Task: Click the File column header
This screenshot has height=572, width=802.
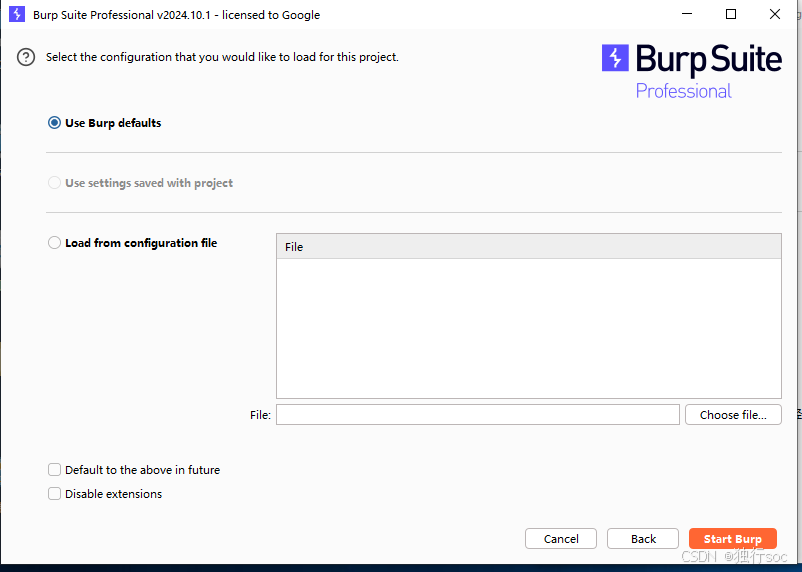Action: coord(529,247)
